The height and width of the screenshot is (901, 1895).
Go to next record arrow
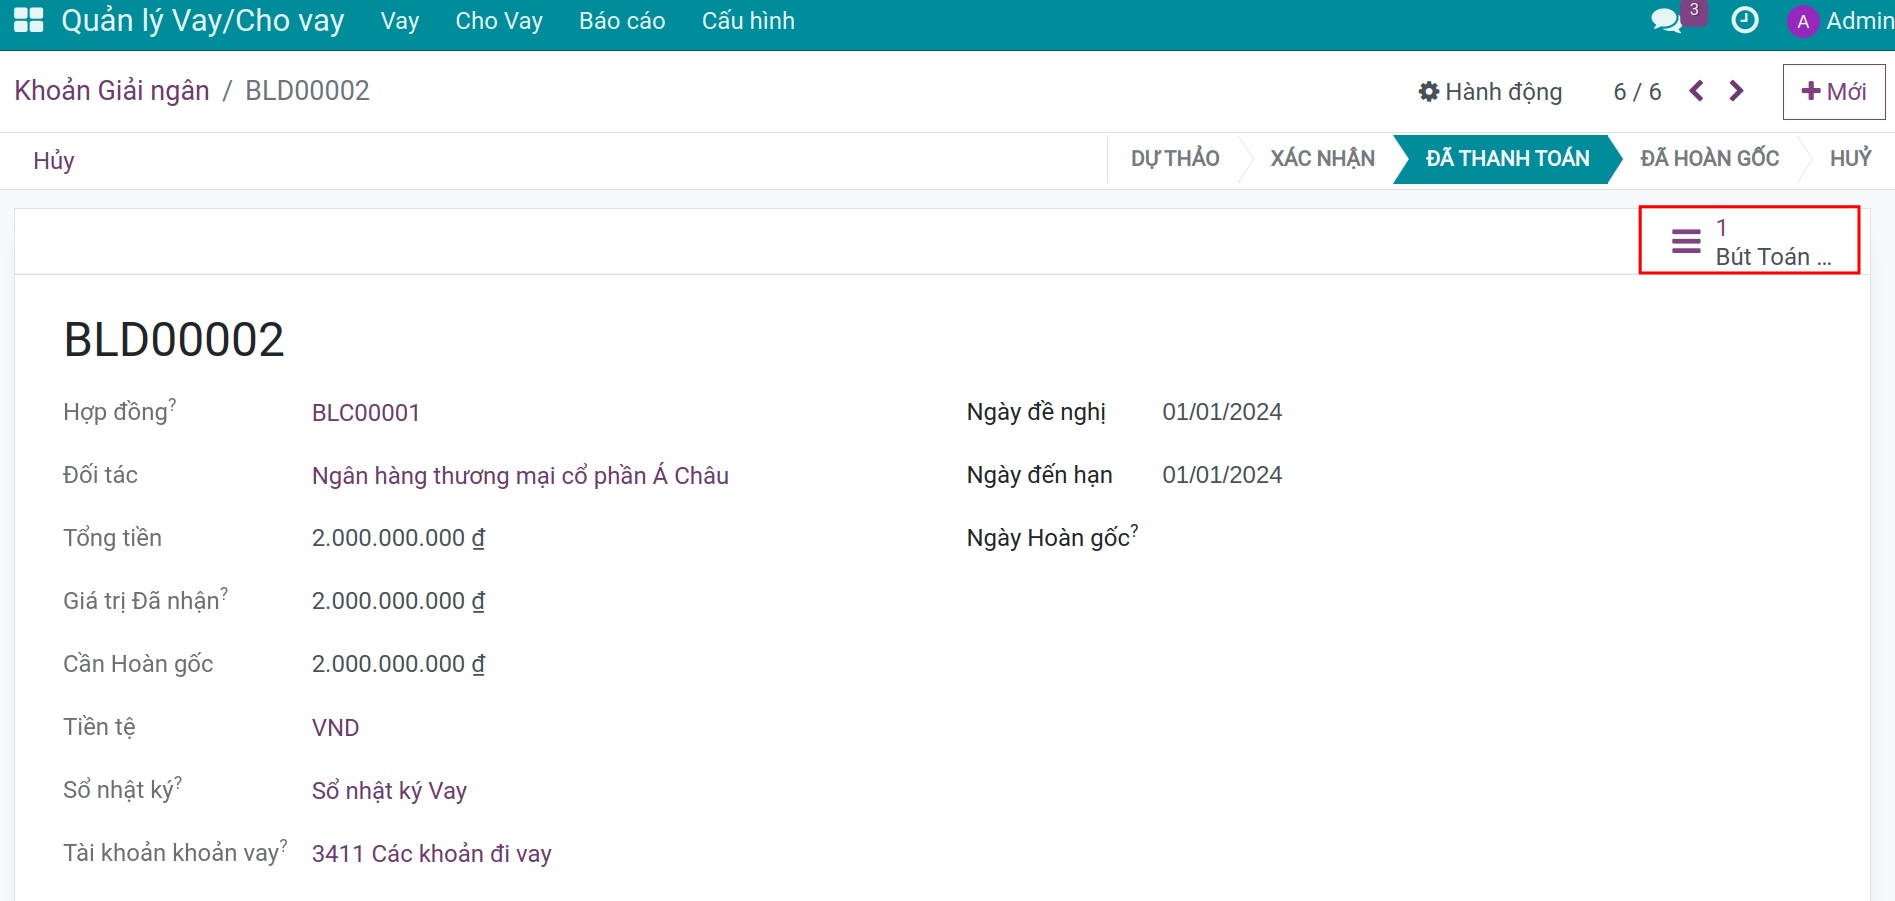pos(1737,91)
